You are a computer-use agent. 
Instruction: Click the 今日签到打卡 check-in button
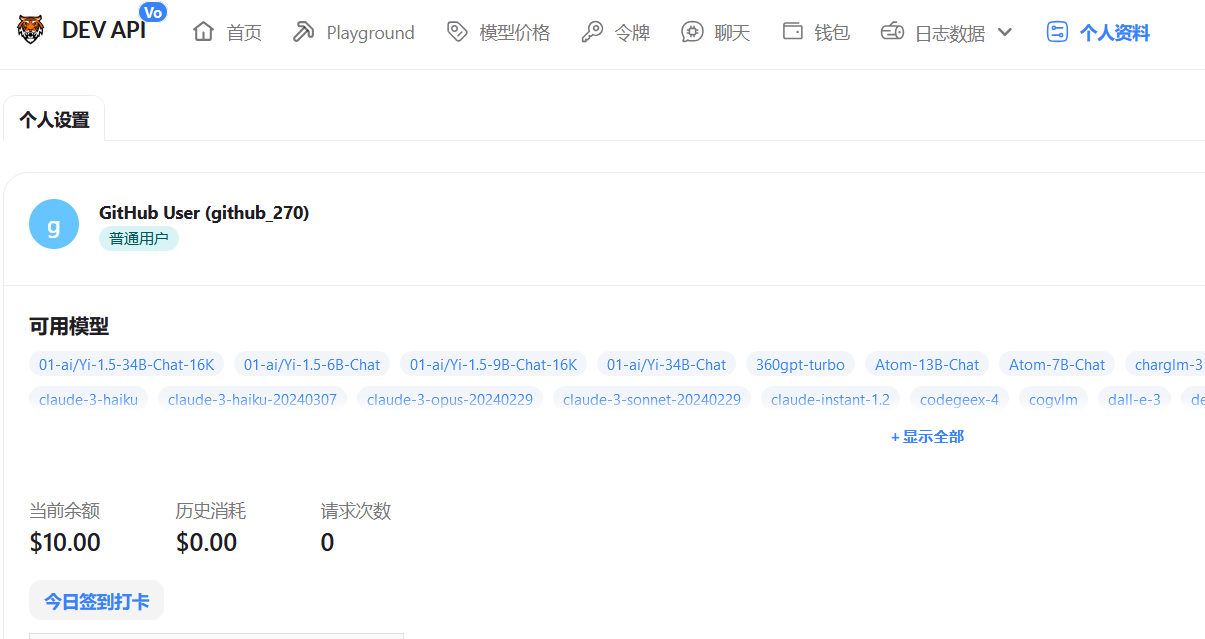click(96, 601)
